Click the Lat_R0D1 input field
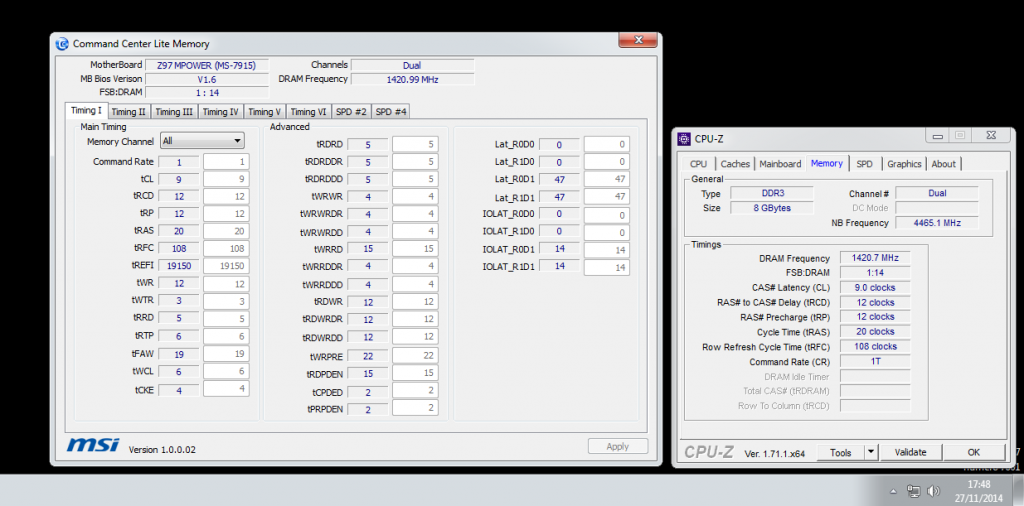The image size is (1024, 506). pyautogui.click(x=607, y=179)
